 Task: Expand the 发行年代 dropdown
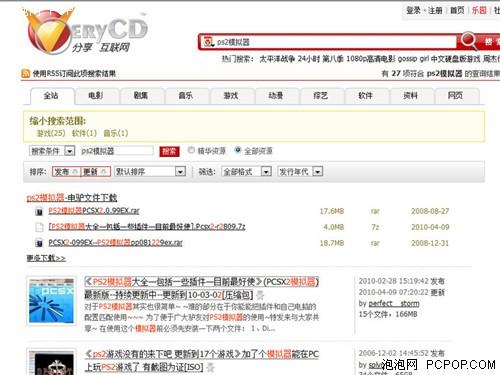[300, 172]
